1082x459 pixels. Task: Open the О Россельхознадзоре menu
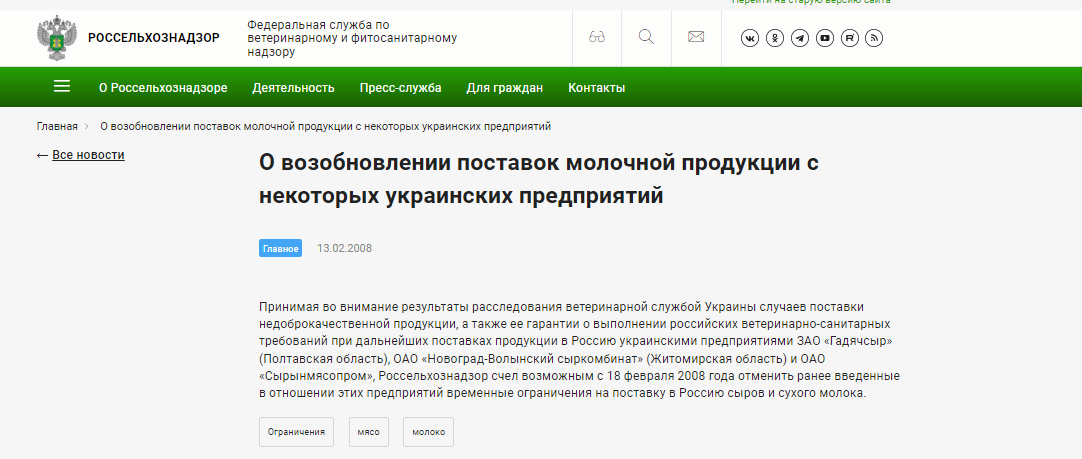coord(163,88)
